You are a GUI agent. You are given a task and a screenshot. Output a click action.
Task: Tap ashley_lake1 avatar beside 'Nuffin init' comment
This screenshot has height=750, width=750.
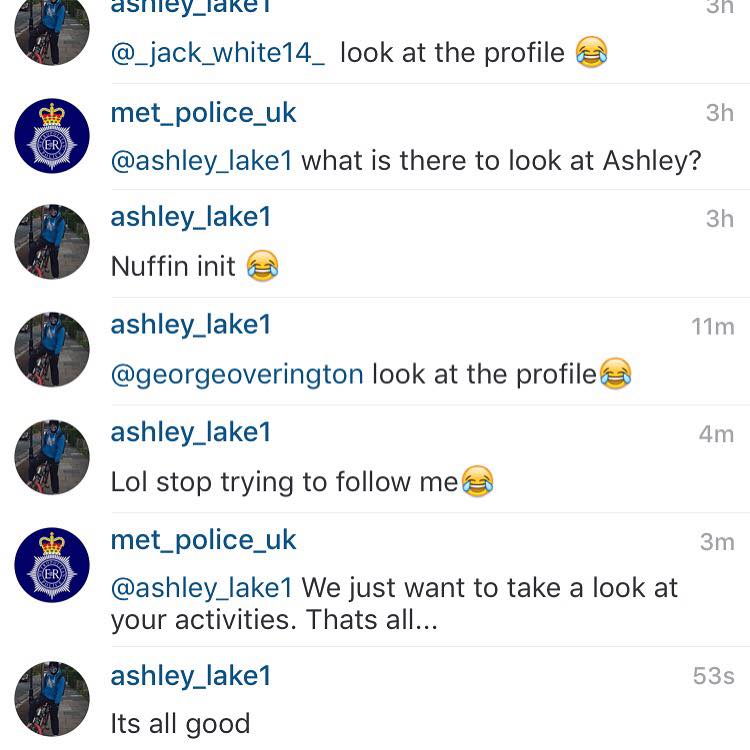point(52,242)
